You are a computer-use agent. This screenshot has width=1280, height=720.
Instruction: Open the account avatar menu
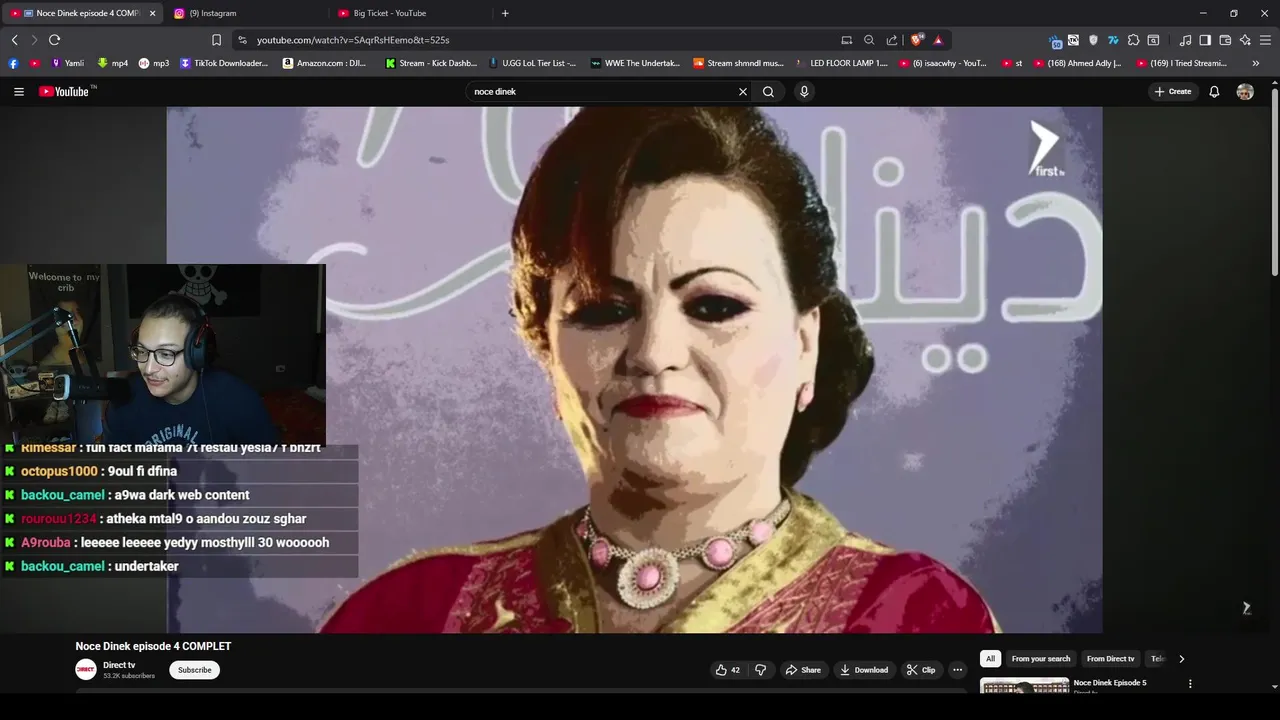pos(1245,91)
